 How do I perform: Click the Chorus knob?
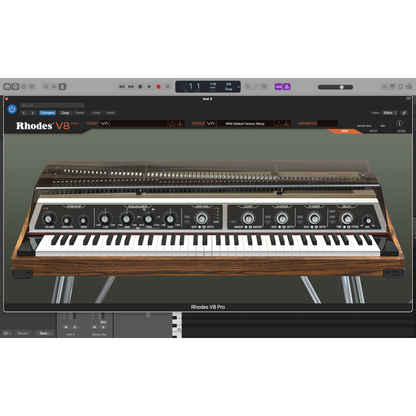pos(282,219)
